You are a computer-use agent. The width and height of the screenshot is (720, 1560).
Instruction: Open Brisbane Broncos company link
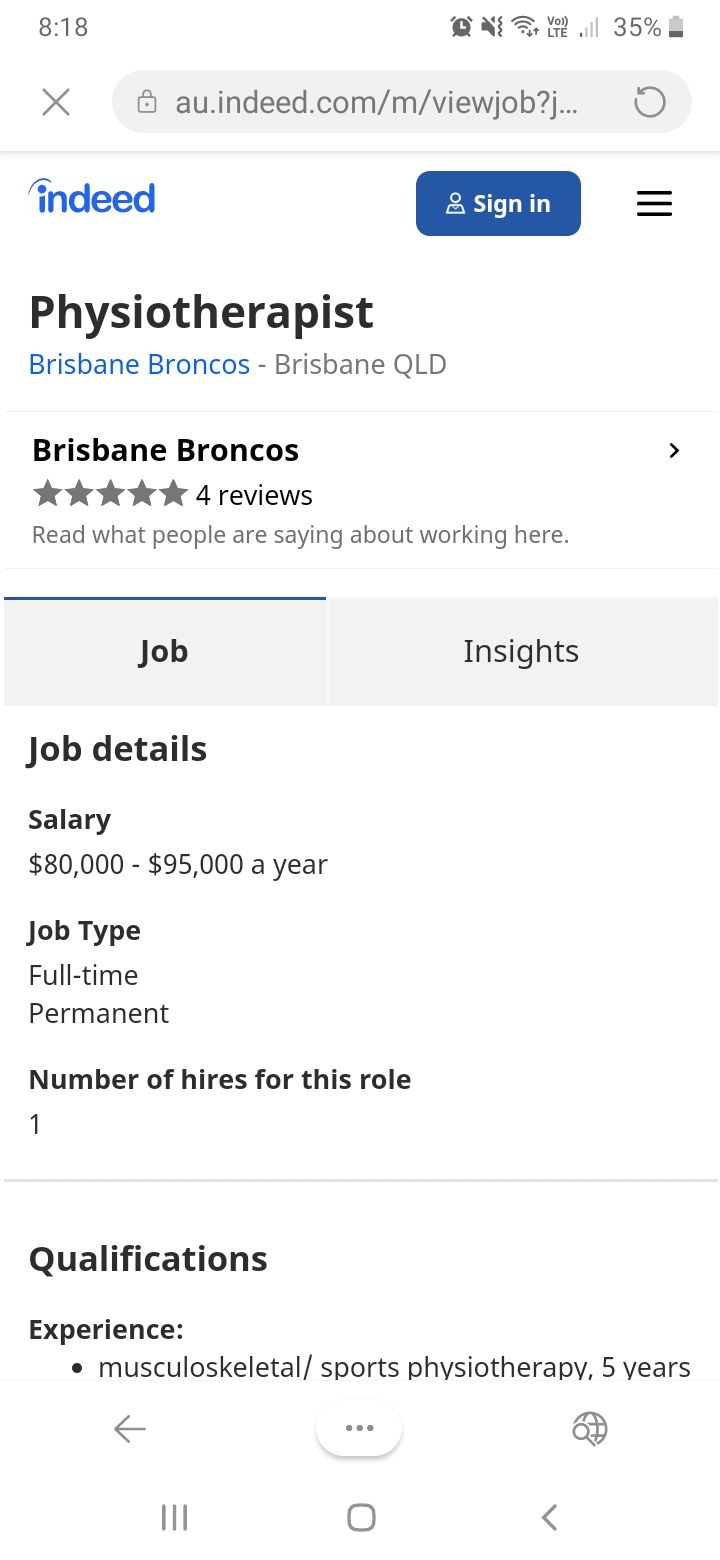point(139,364)
